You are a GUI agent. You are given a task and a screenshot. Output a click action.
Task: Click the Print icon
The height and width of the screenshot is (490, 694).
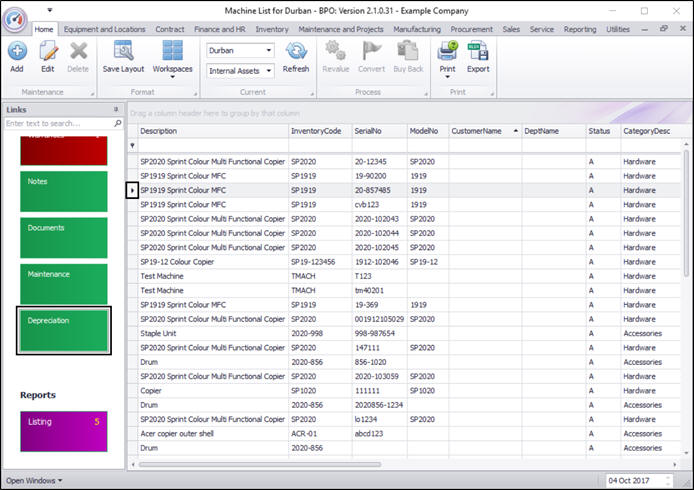point(446,51)
